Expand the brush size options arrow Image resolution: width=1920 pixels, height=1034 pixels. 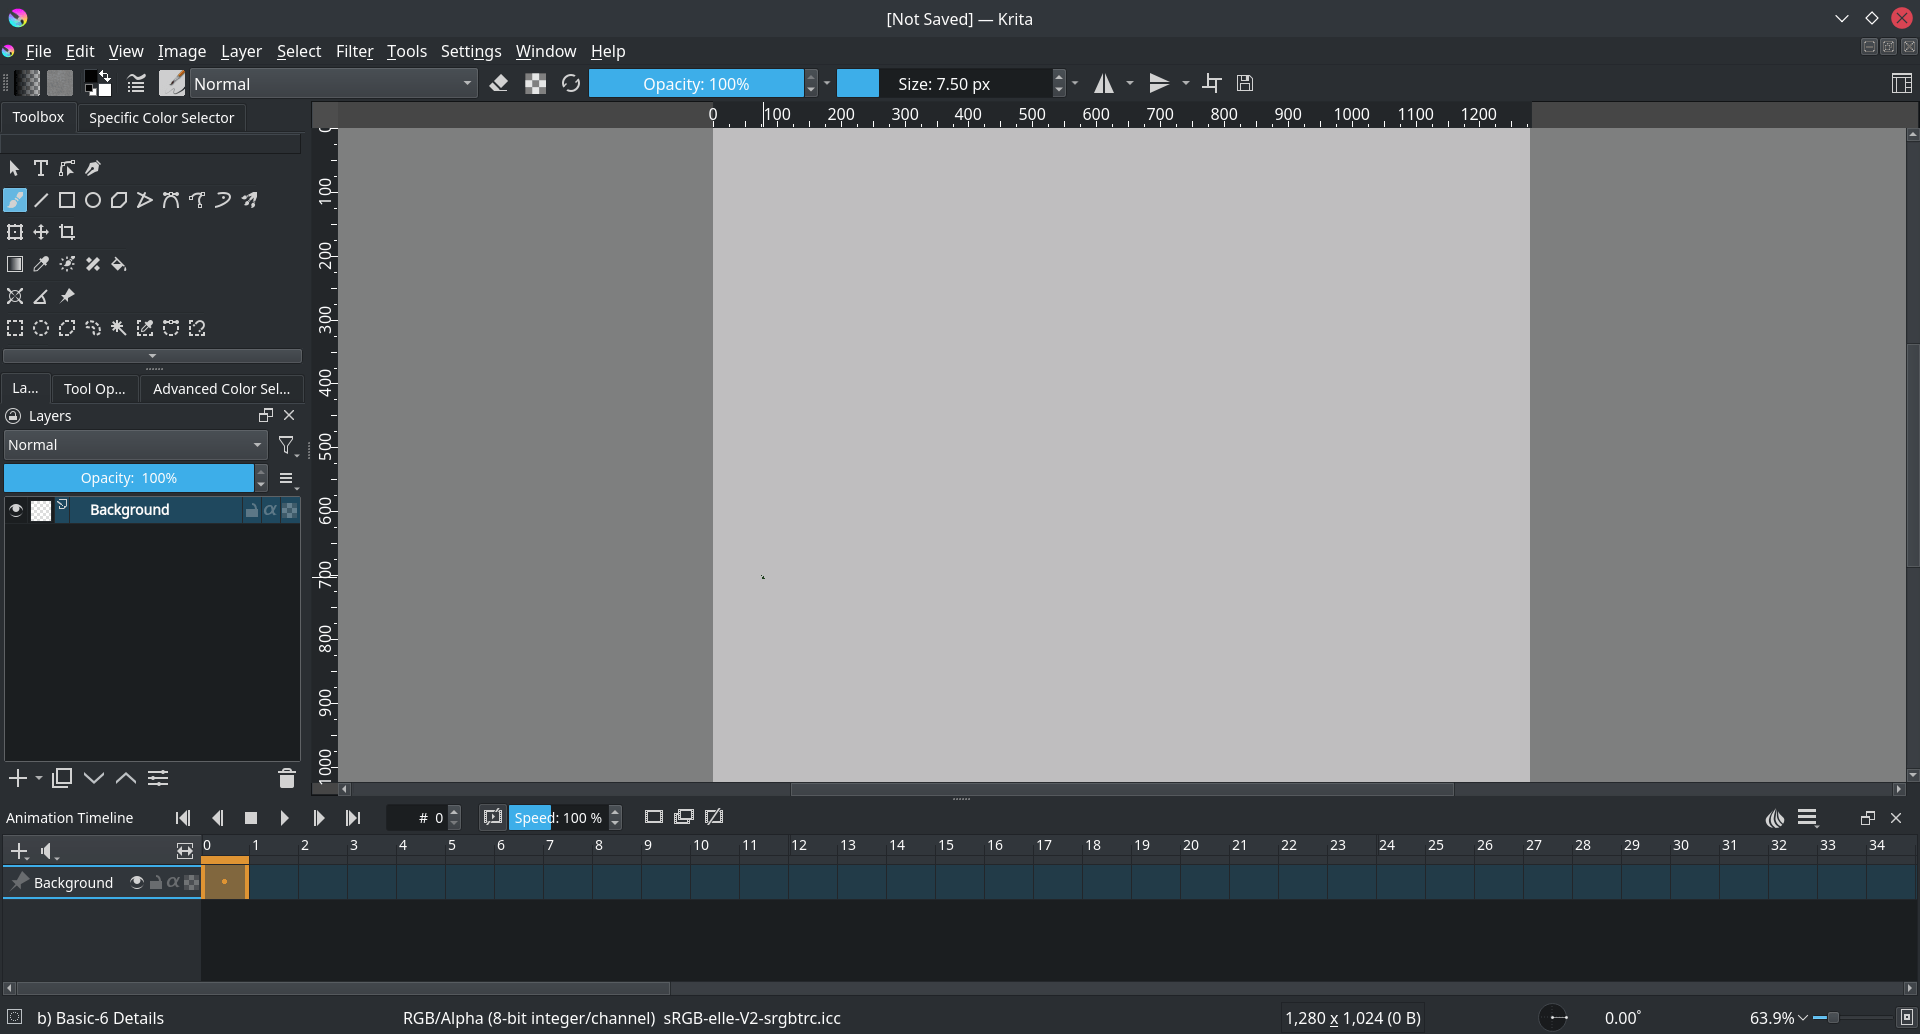[x=1074, y=83]
